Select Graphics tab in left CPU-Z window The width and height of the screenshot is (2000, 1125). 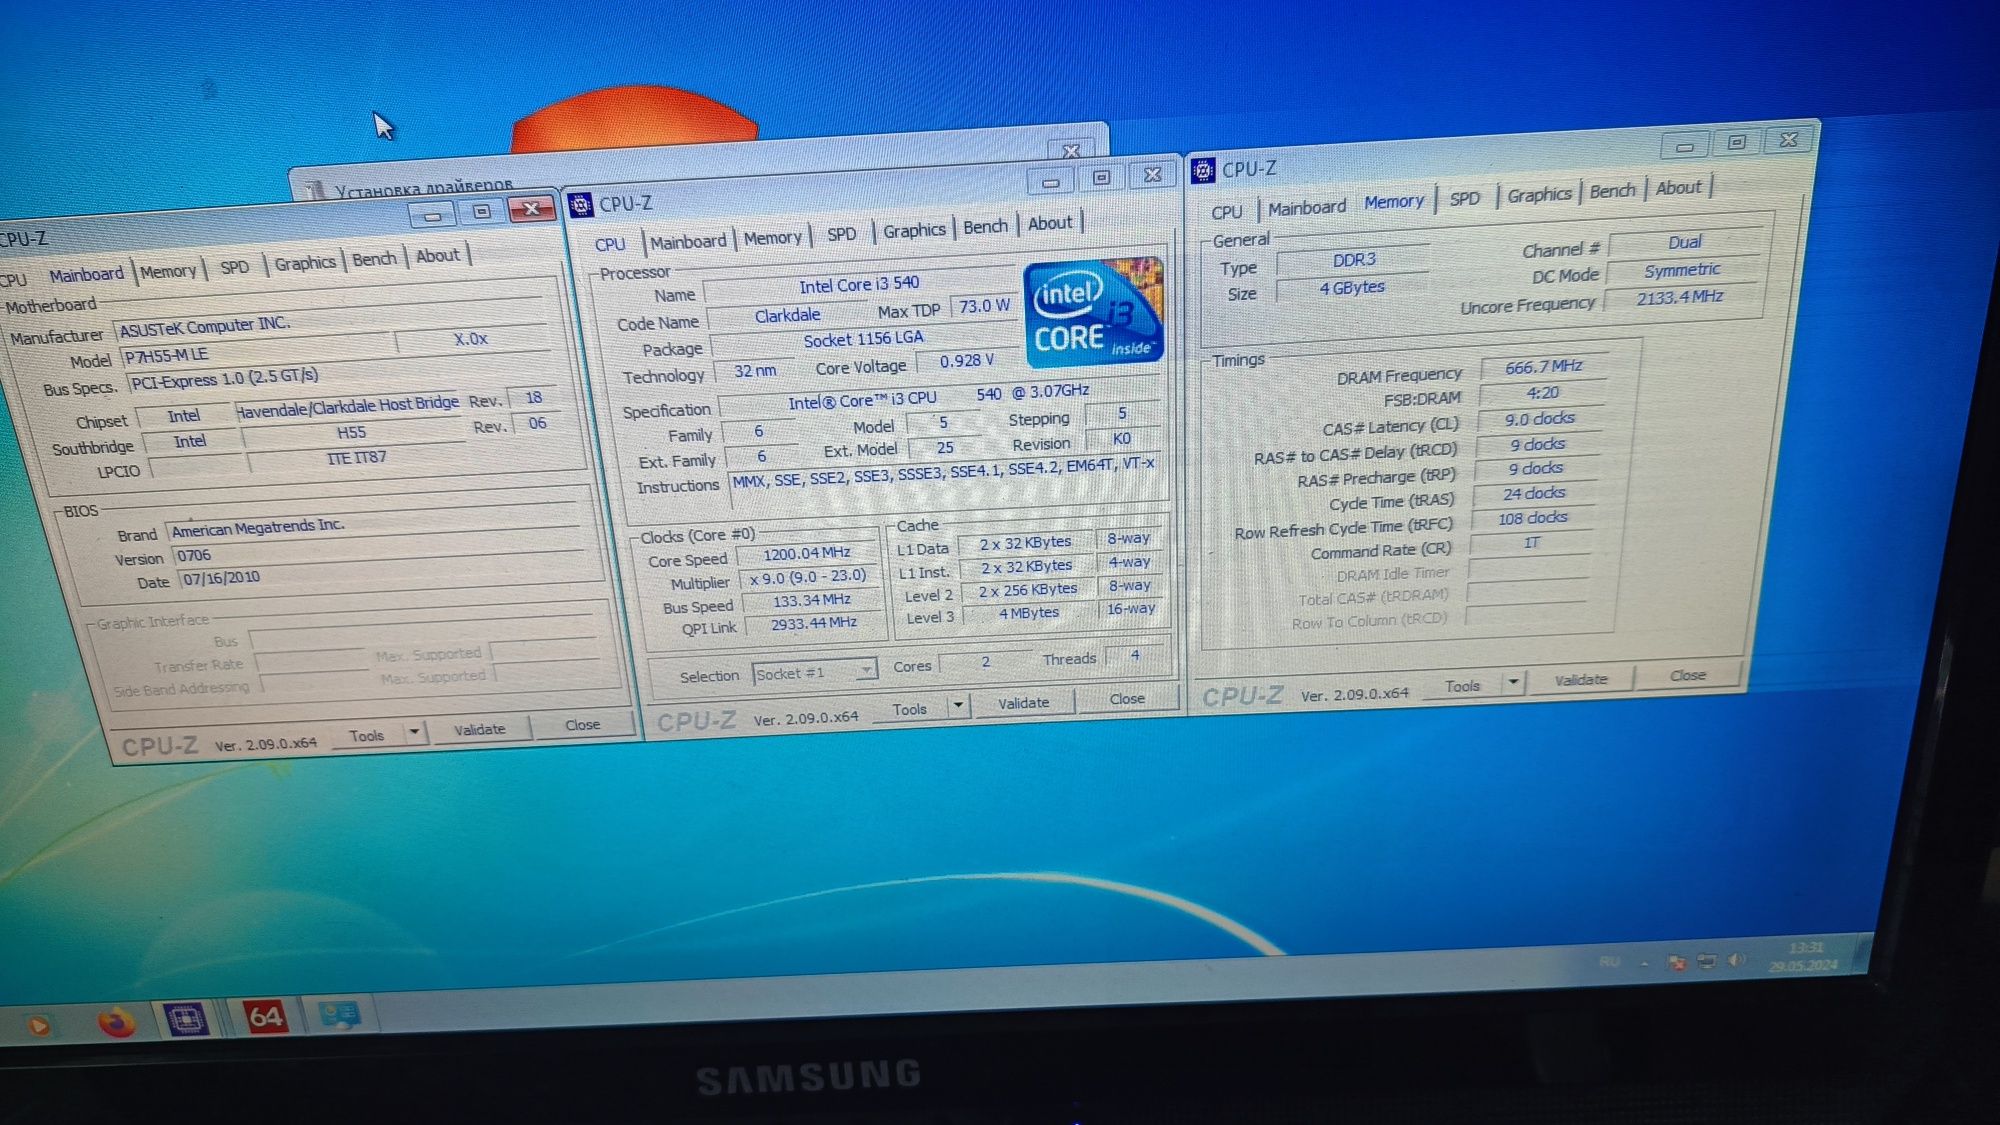(x=305, y=263)
